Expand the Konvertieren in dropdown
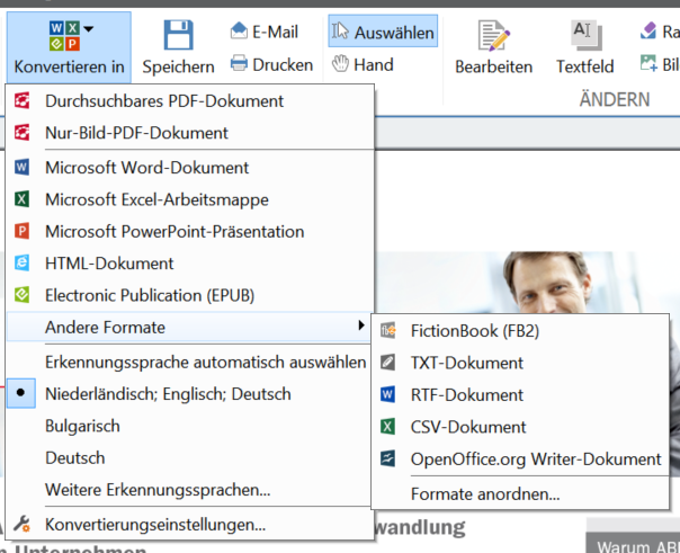 (69, 46)
